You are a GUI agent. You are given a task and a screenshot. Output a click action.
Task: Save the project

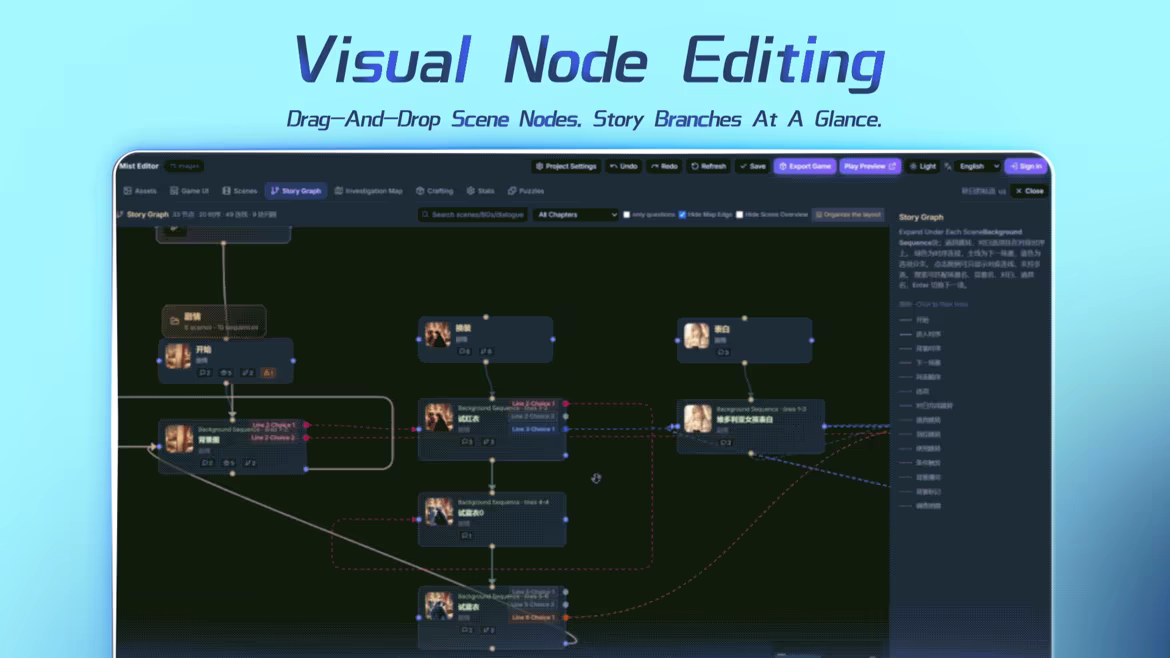click(x=753, y=166)
